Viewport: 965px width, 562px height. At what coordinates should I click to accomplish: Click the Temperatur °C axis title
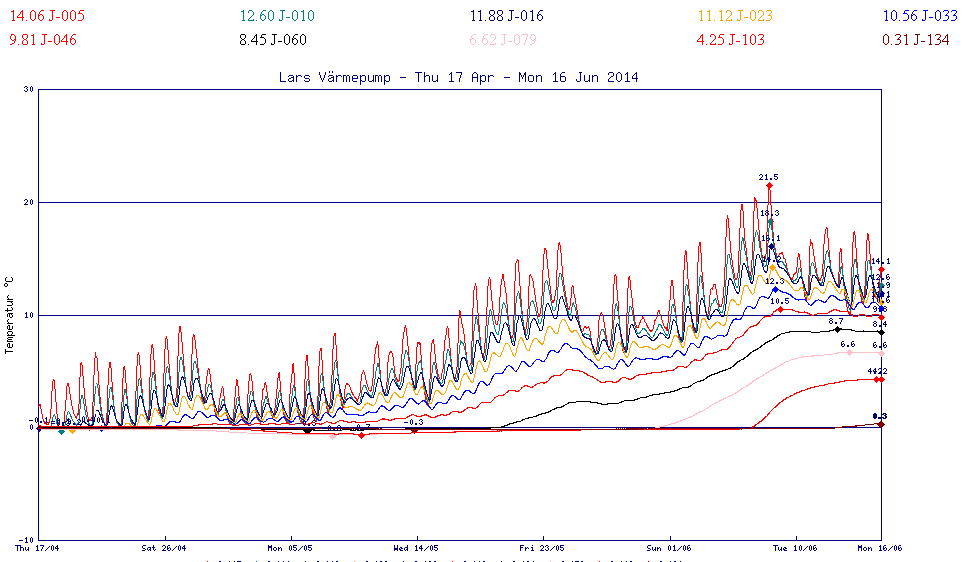tap(9, 314)
